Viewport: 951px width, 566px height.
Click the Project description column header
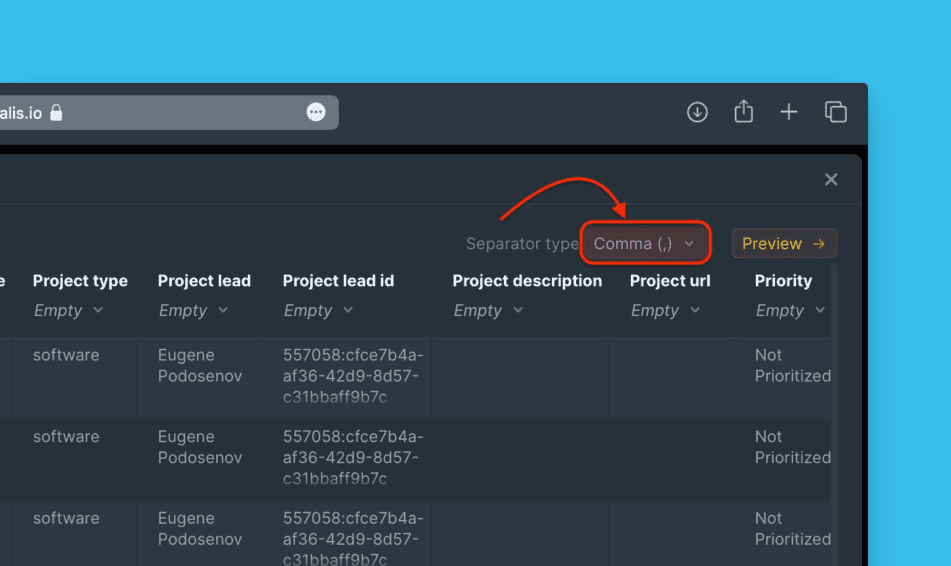pos(527,281)
